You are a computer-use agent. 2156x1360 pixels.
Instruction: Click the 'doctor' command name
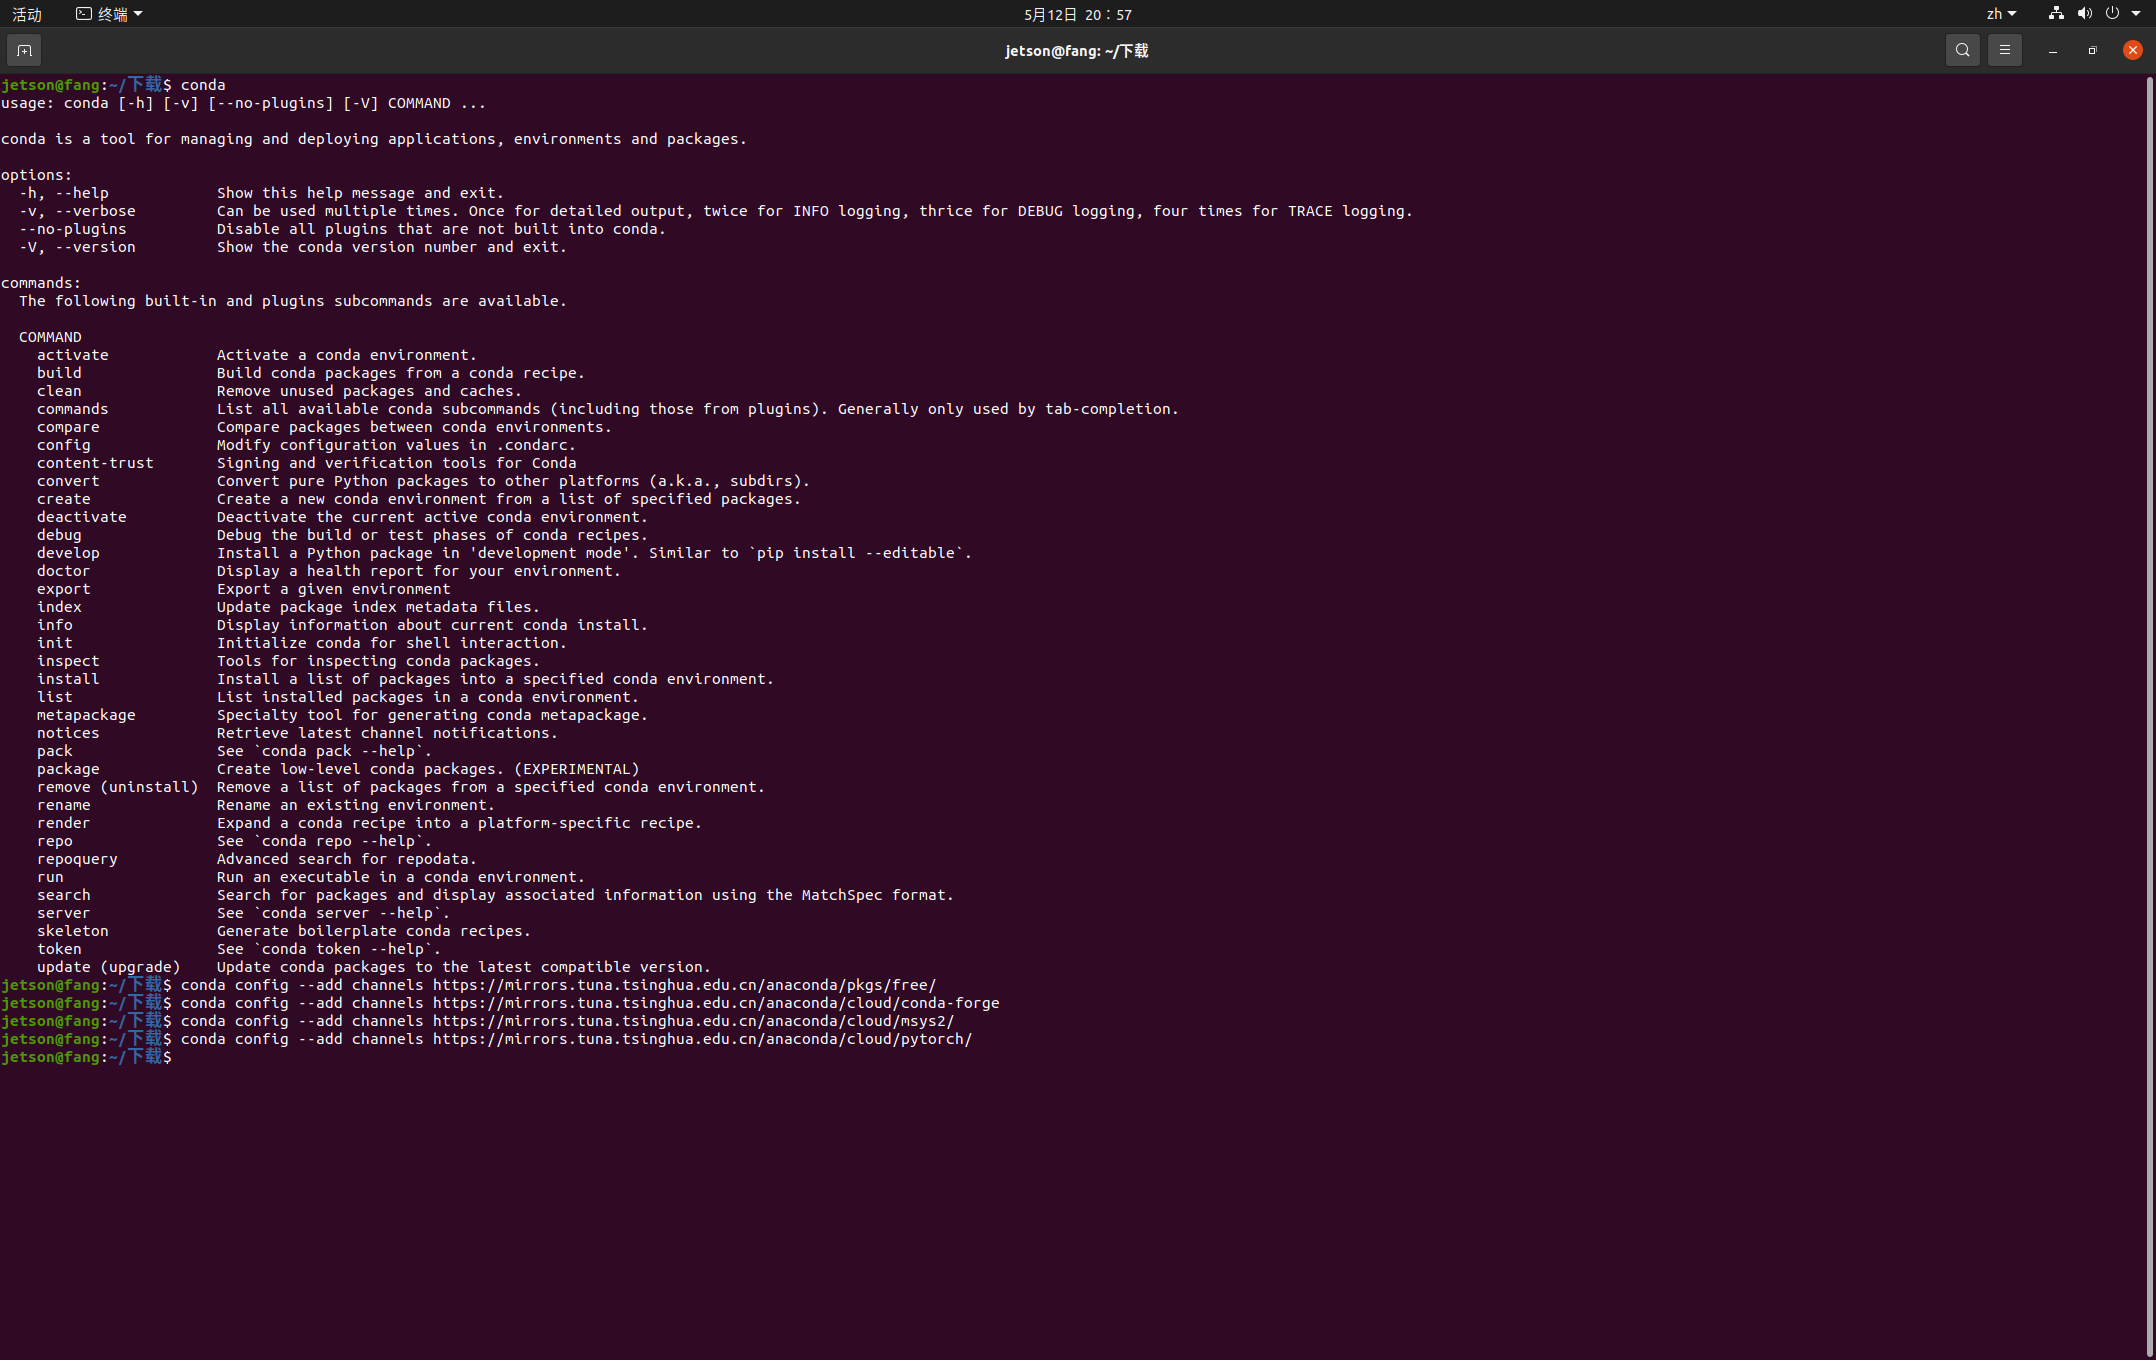tap(64, 571)
